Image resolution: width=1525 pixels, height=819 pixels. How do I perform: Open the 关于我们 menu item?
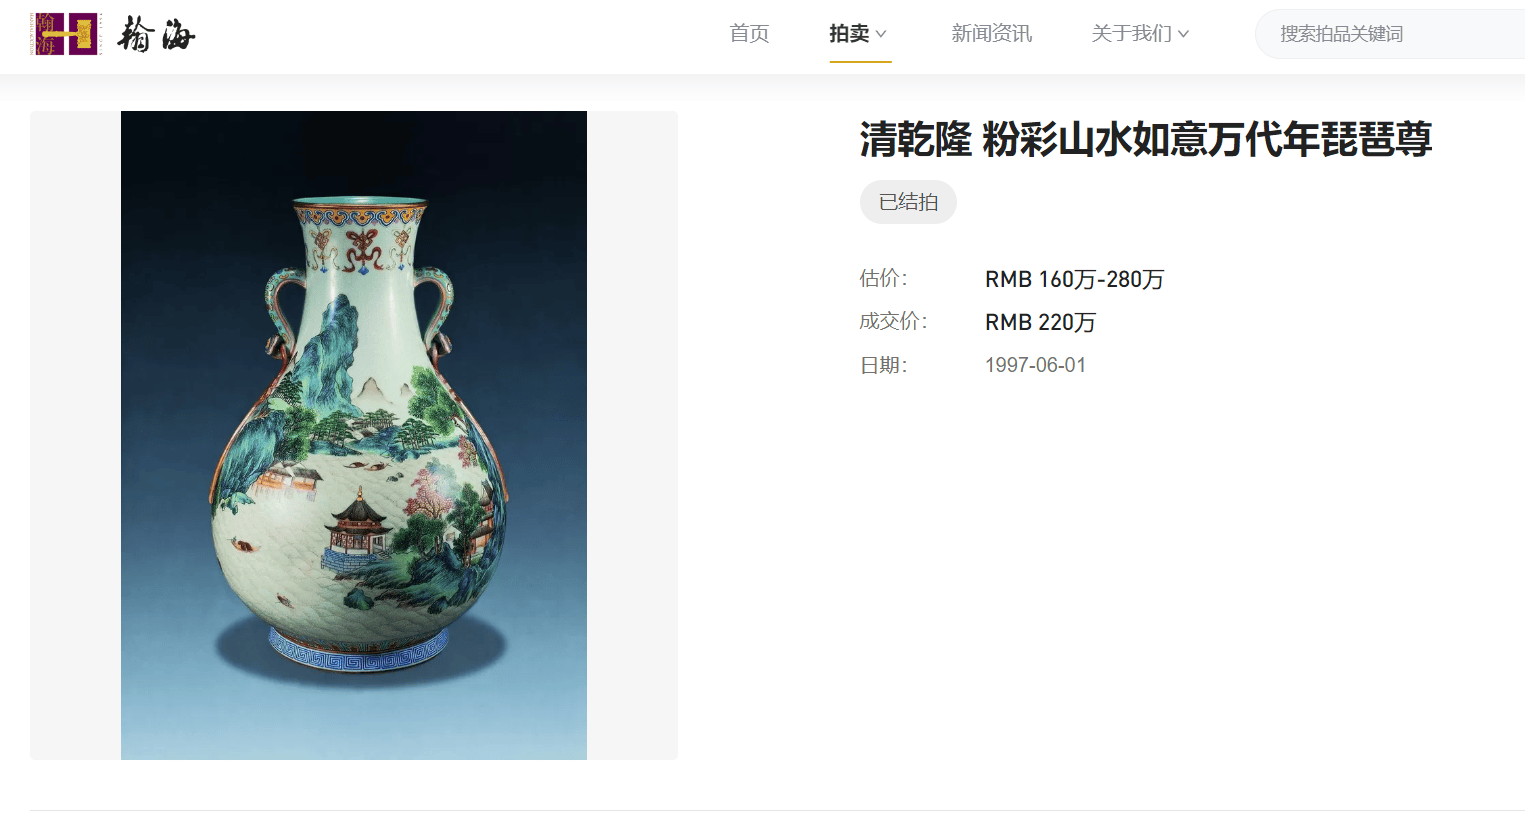pyautogui.click(x=1131, y=34)
